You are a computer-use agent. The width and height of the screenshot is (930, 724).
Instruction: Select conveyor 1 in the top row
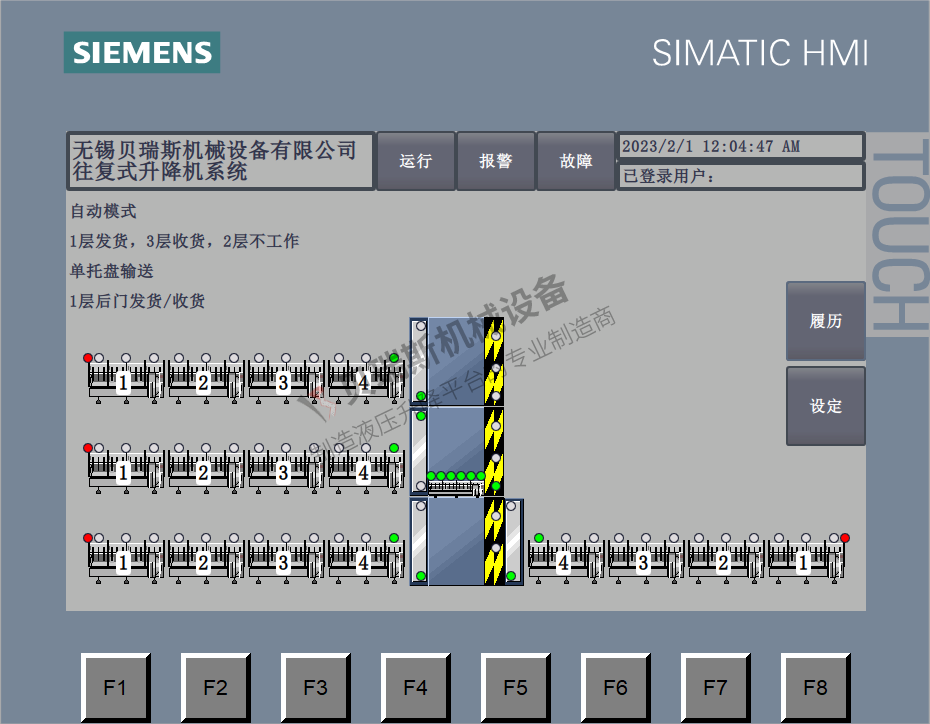124,381
